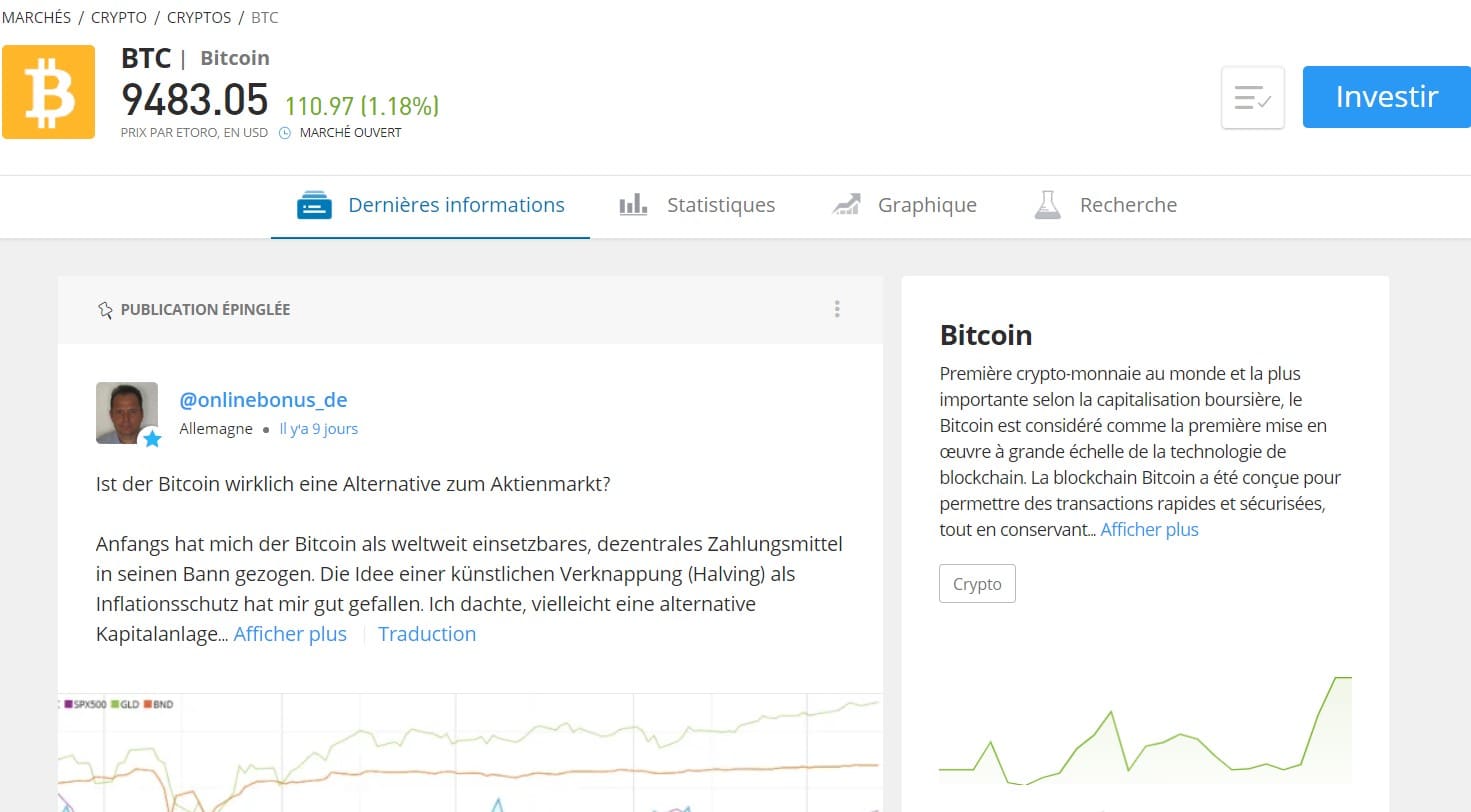Click the blue star badge on avatar
The width and height of the screenshot is (1471, 812).
click(x=152, y=438)
